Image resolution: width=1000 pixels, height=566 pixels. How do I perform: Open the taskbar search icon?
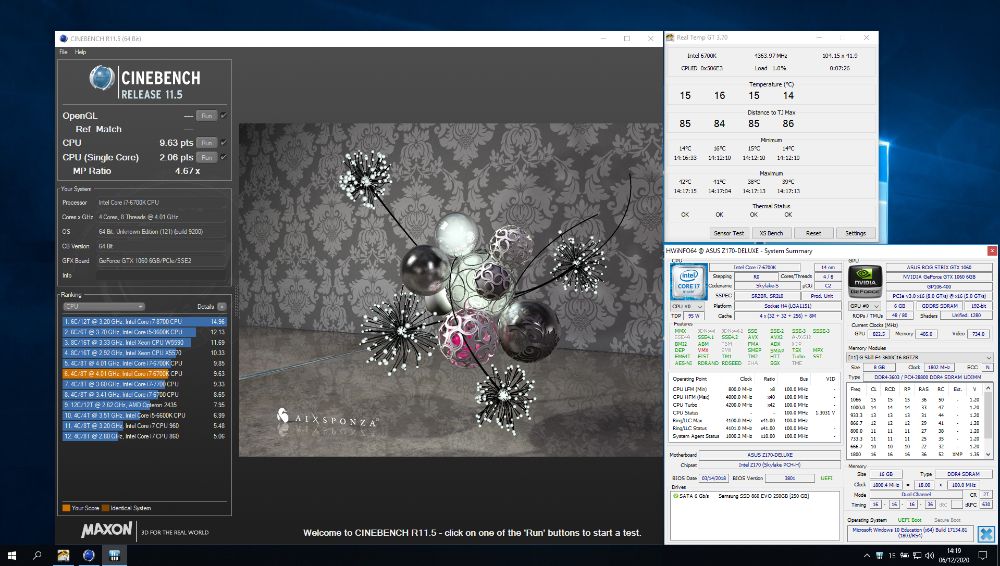tap(37, 556)
